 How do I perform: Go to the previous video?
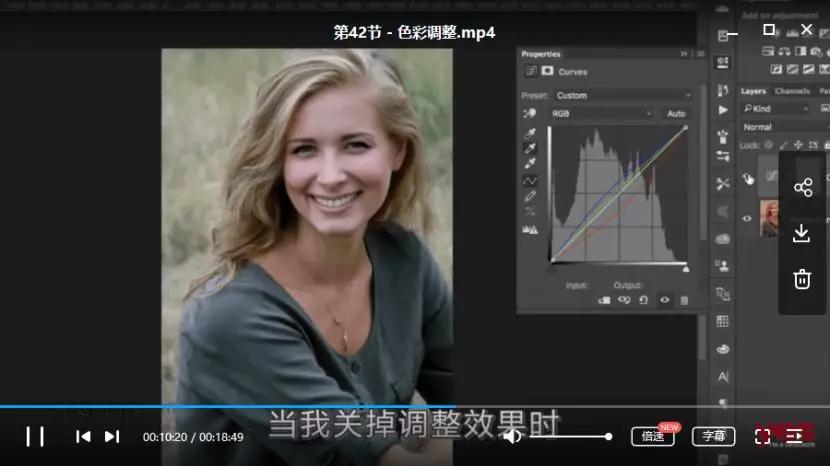83,436
